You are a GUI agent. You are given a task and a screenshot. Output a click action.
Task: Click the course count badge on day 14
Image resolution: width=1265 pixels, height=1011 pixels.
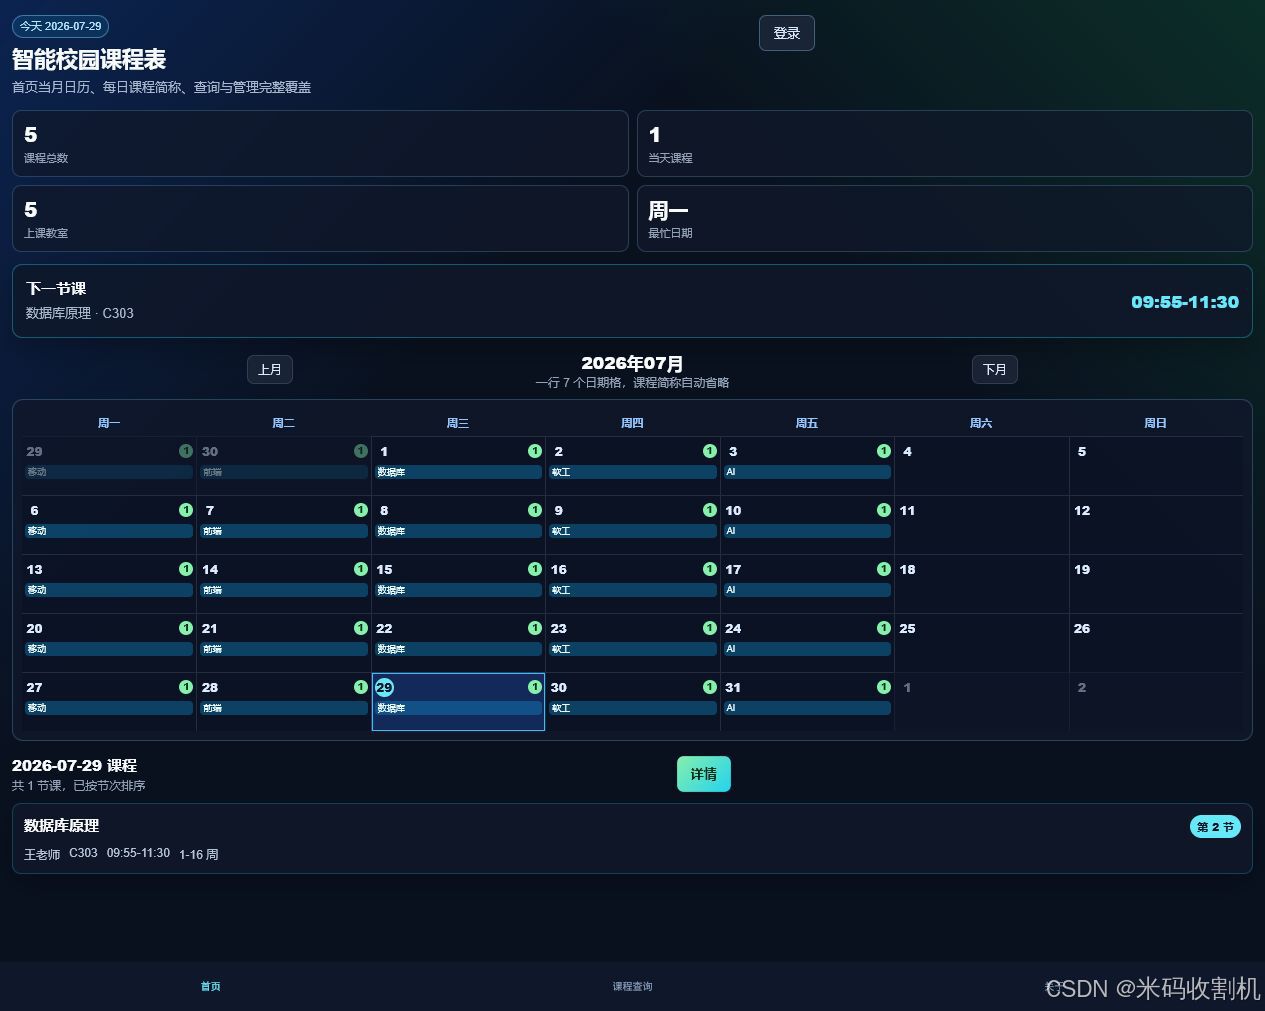pyautogui.click(x=361, y=569)
